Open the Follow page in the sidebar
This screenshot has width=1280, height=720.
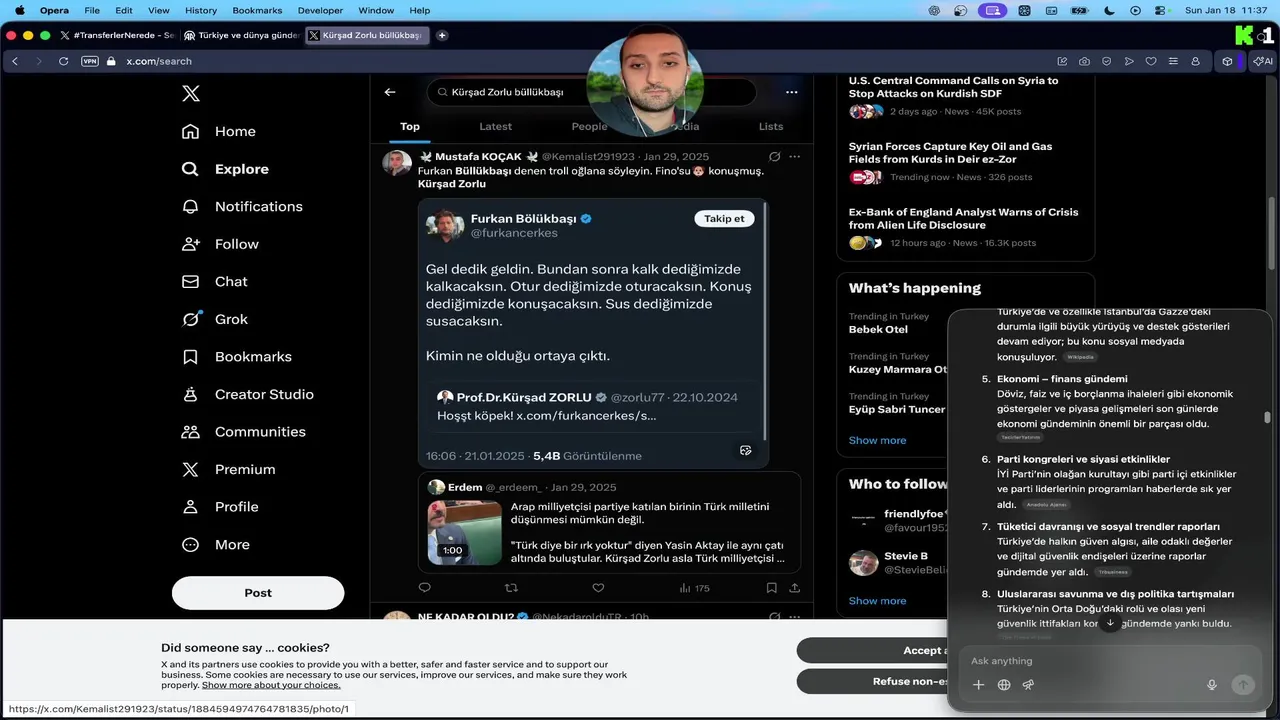click(x=220, y=244)
